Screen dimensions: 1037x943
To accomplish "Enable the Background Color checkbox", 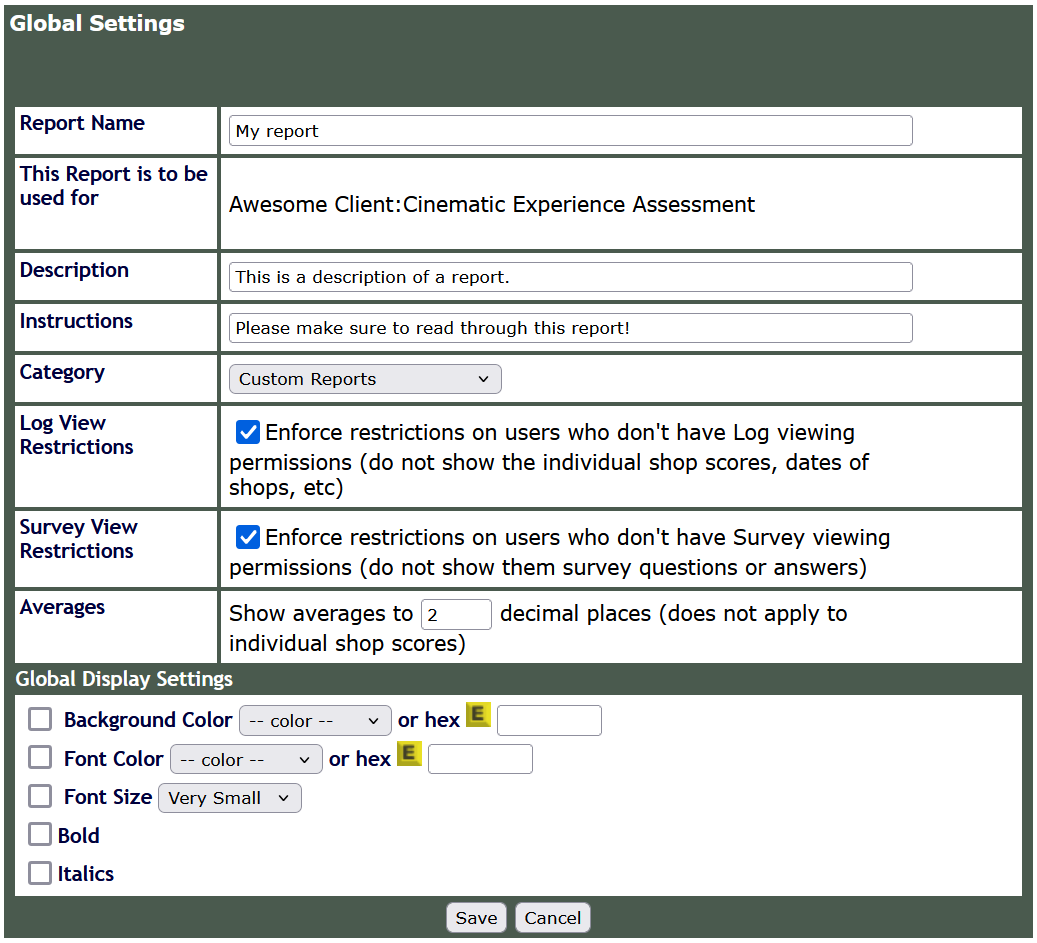I will click(x=40, y=719).
